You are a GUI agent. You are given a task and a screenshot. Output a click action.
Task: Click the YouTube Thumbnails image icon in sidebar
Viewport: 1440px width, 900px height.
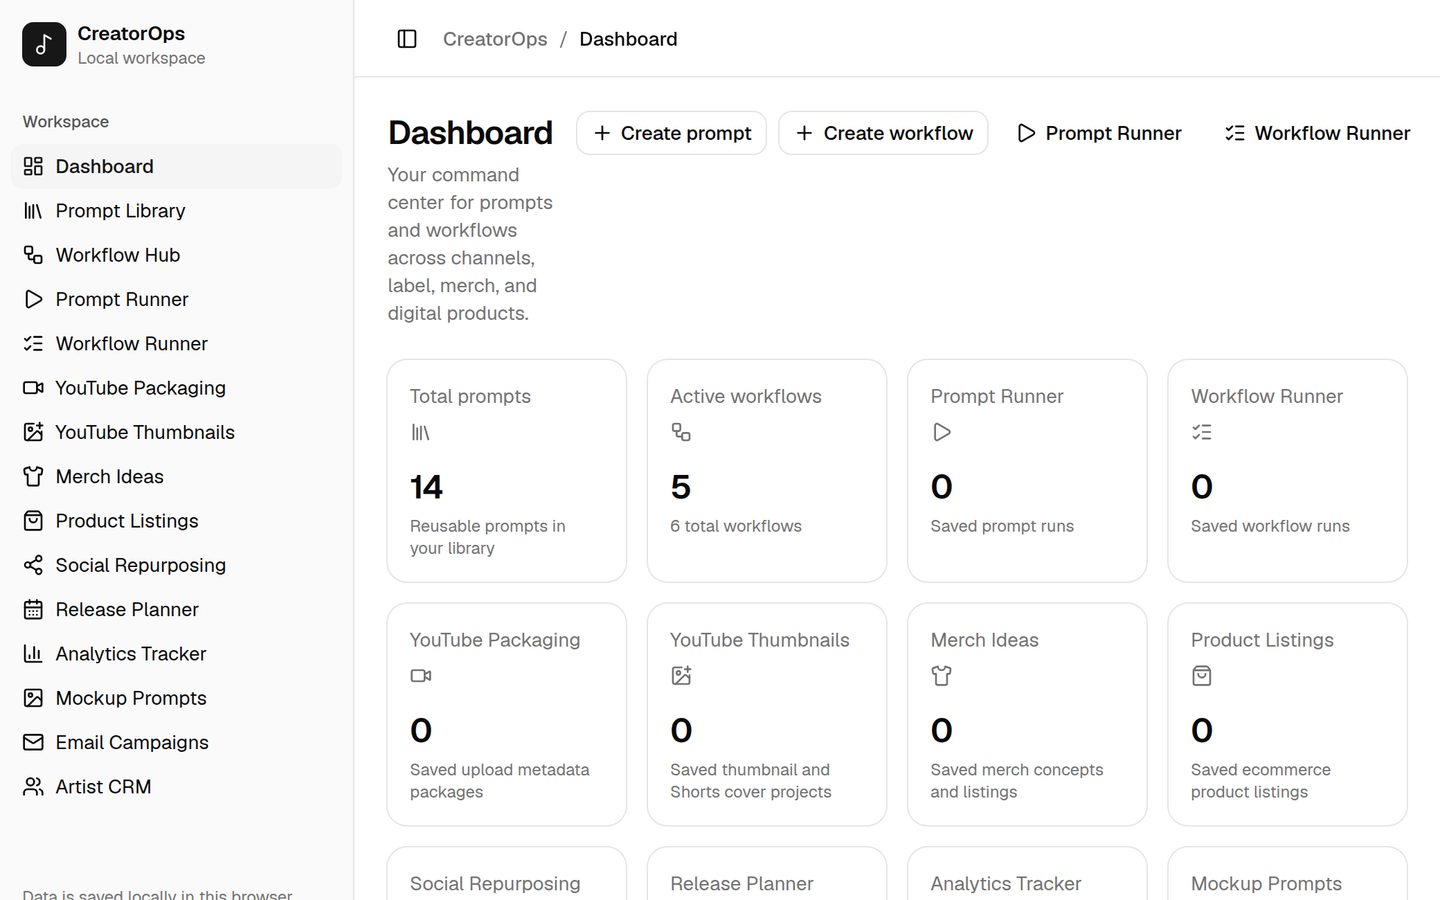click(33, 432)
